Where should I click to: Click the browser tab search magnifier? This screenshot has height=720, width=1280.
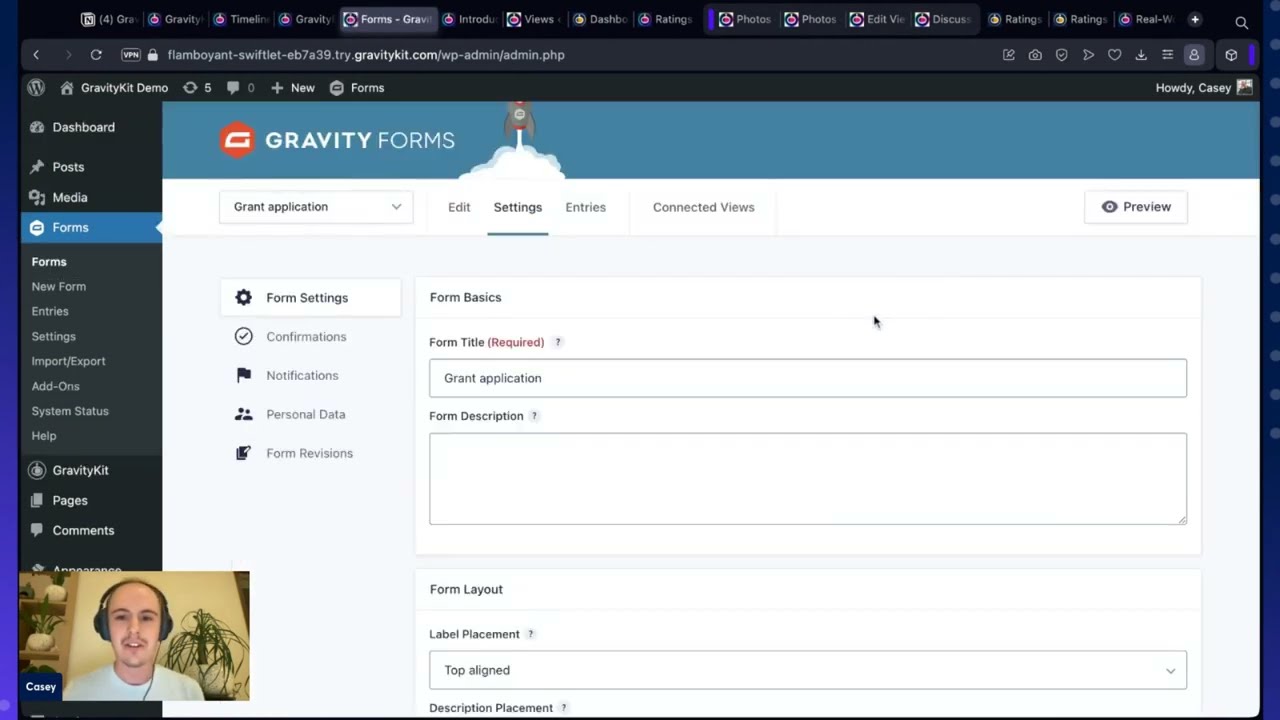[1241, 22]
